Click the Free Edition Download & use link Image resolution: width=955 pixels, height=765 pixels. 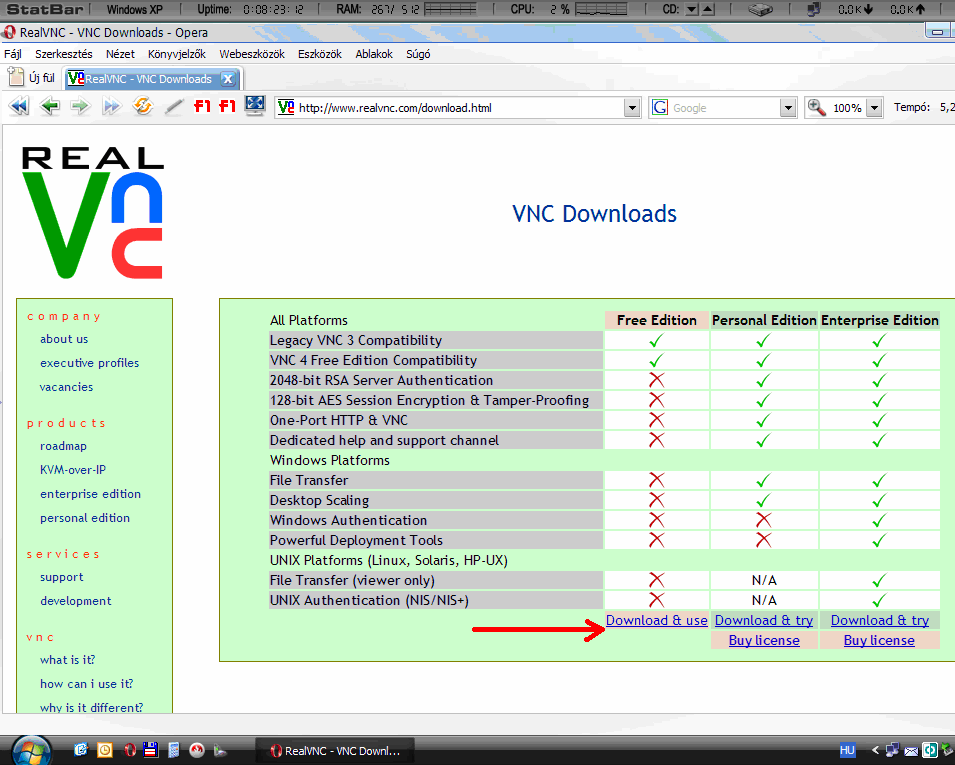pyautogui.click(x=657, y=620)
